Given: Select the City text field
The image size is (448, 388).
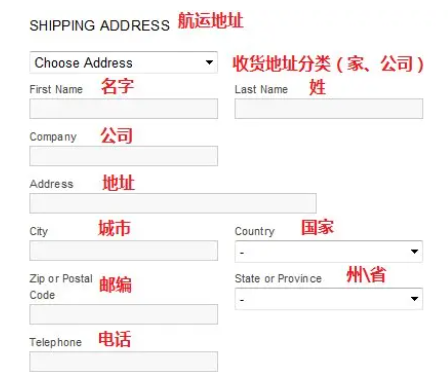Looking at the screenshot, I should tap(124, 250).
